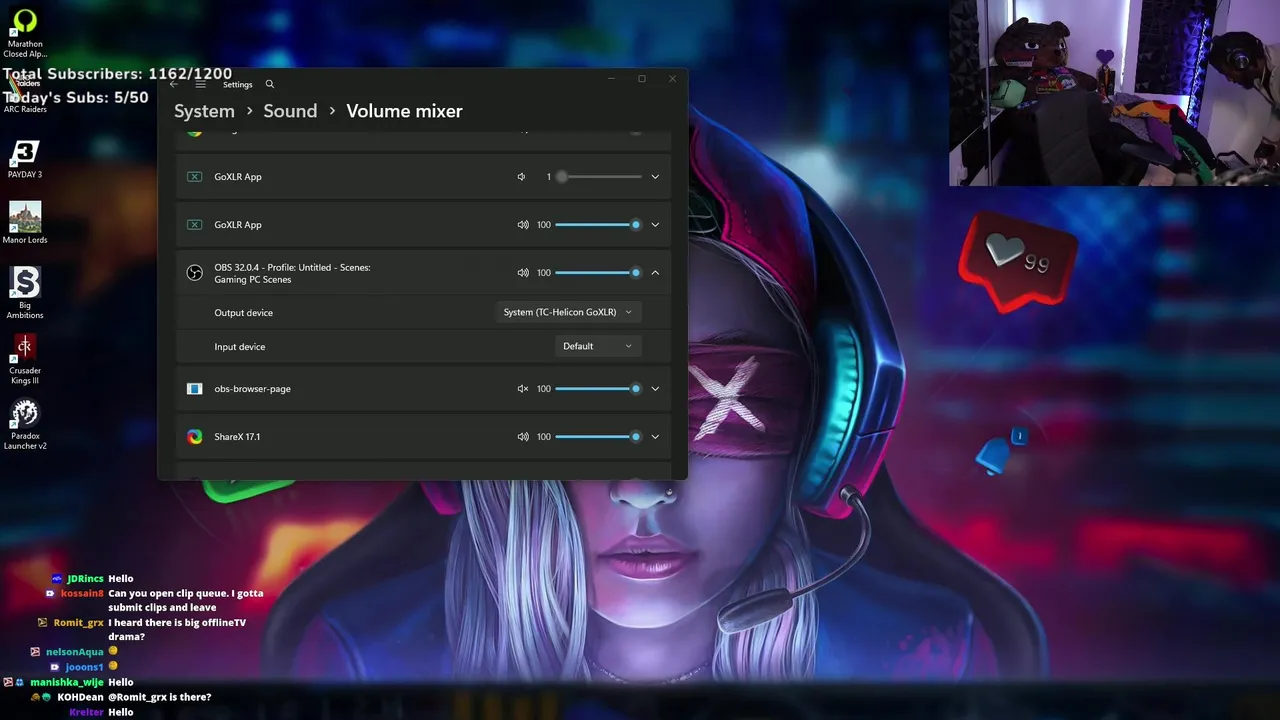Open the Marathon Closed Alpha desktop icon
Screen dimensions: 1280x720
click(x=25, y=33)
